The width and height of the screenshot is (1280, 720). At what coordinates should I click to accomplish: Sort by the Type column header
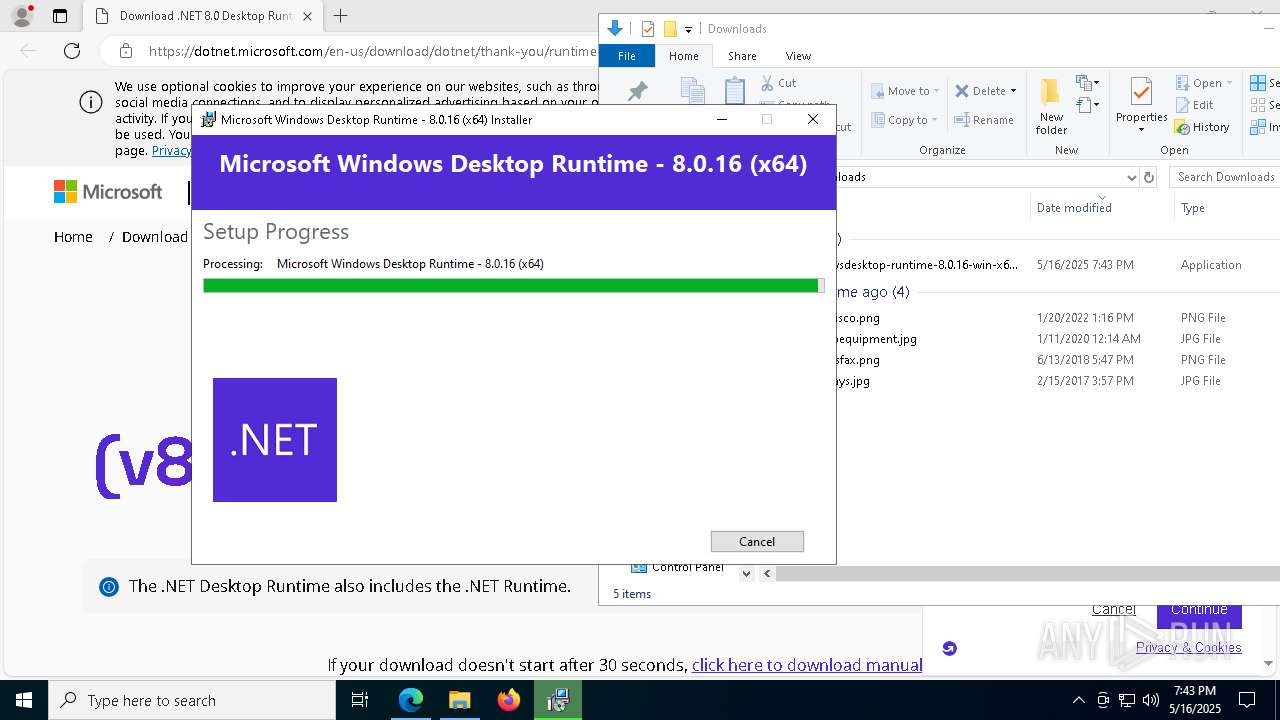(1226, 208)
